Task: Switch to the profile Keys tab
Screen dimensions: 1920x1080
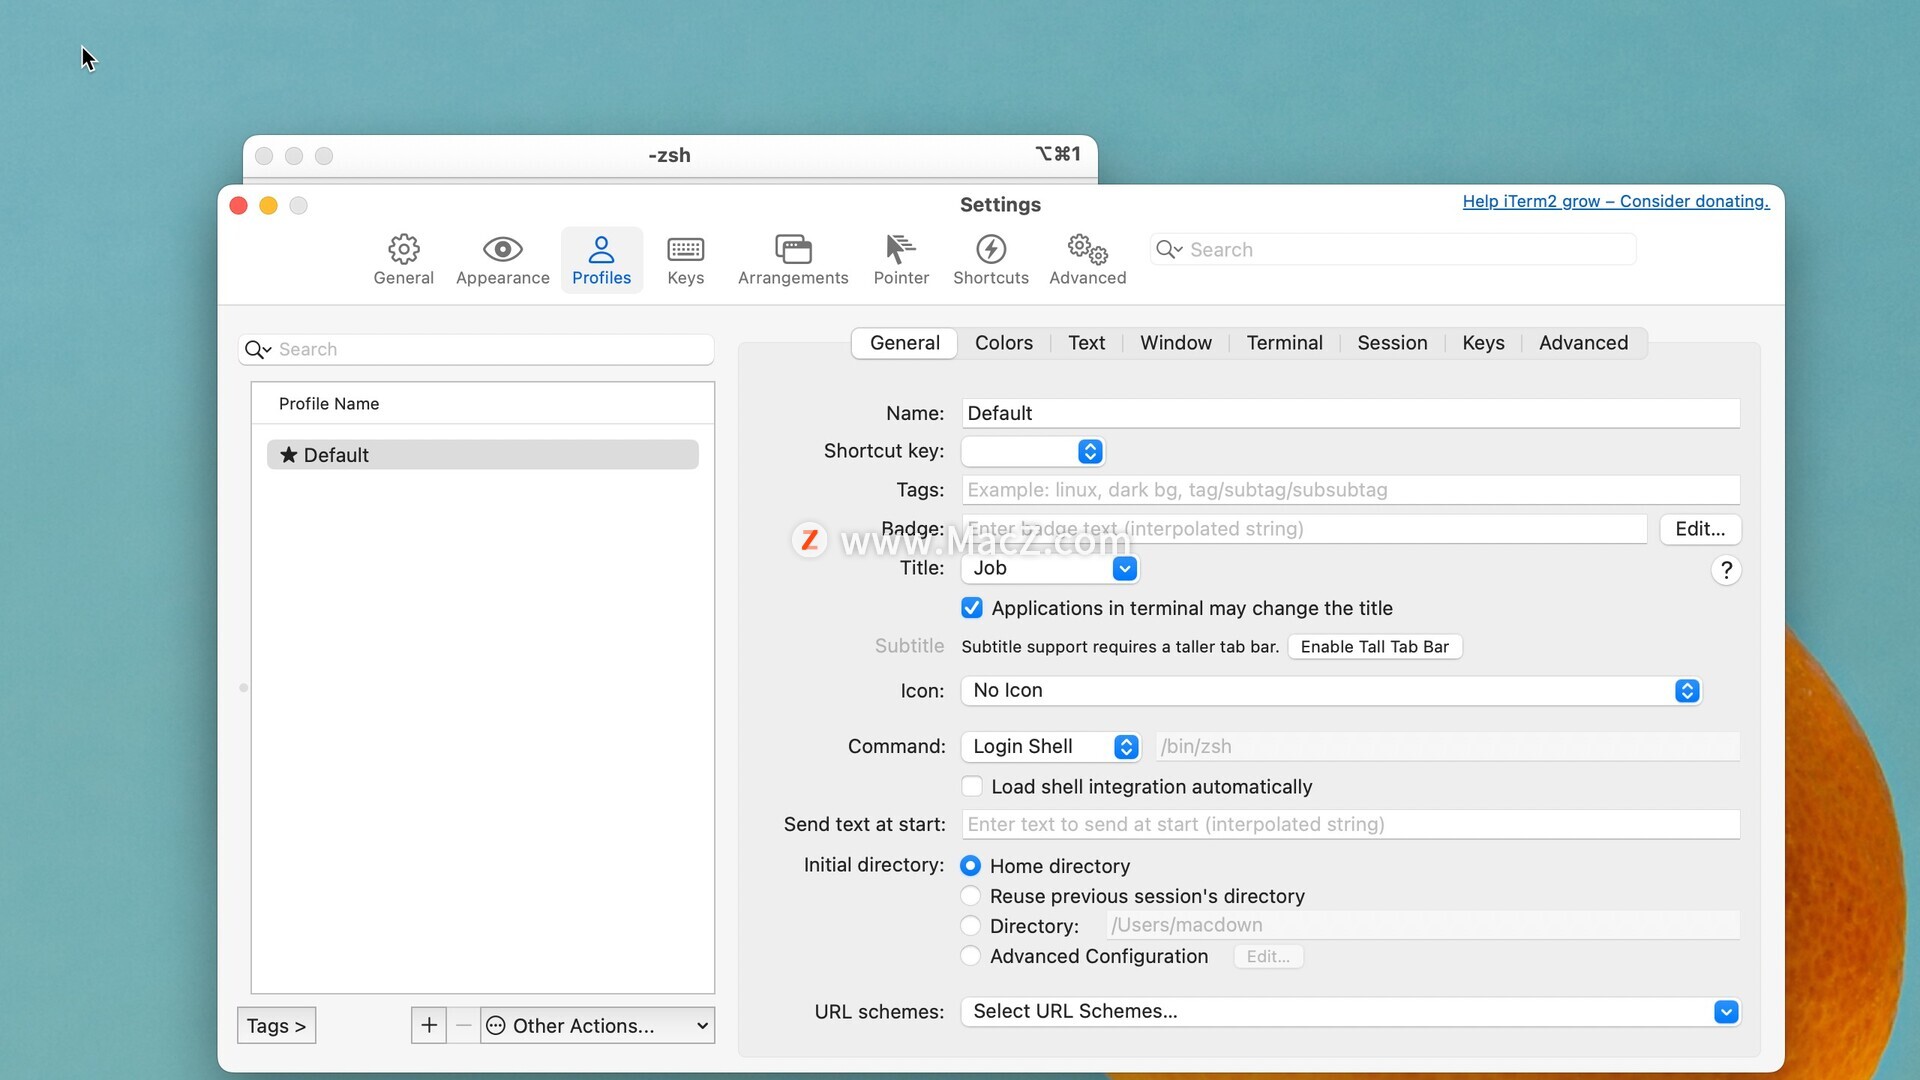Action: tap(1482, 343)
